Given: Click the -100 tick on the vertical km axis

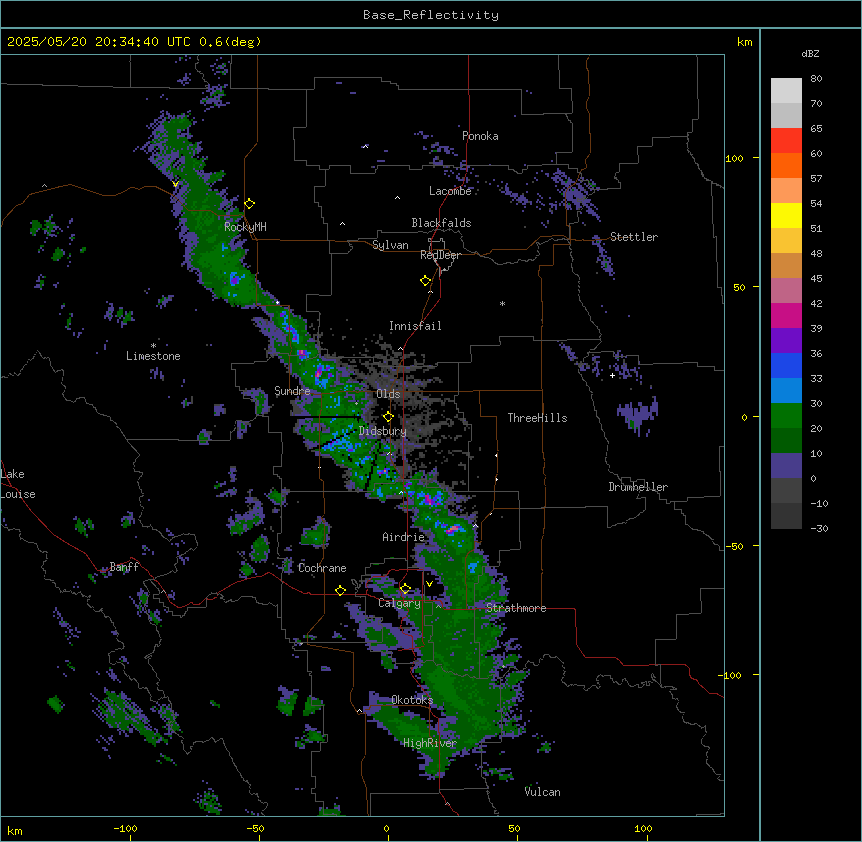Looking at the screenshot, I should tap(731, 675).
